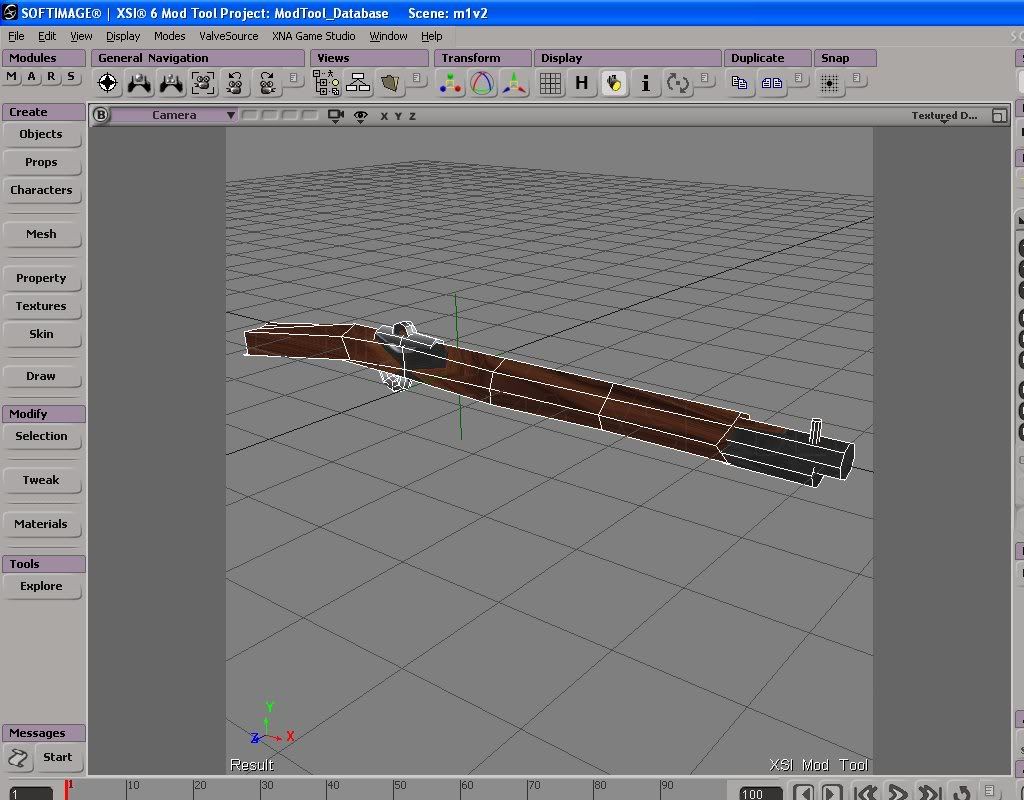1024x800 pixels.
Task: Toggle the viewport B letter button
Action: tap(101, 115)
